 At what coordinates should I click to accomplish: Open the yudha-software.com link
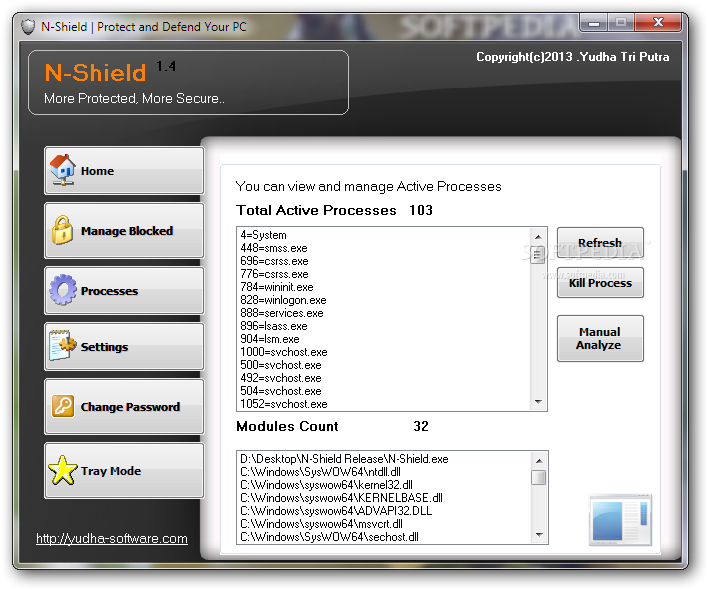click(x=112, y=538)
